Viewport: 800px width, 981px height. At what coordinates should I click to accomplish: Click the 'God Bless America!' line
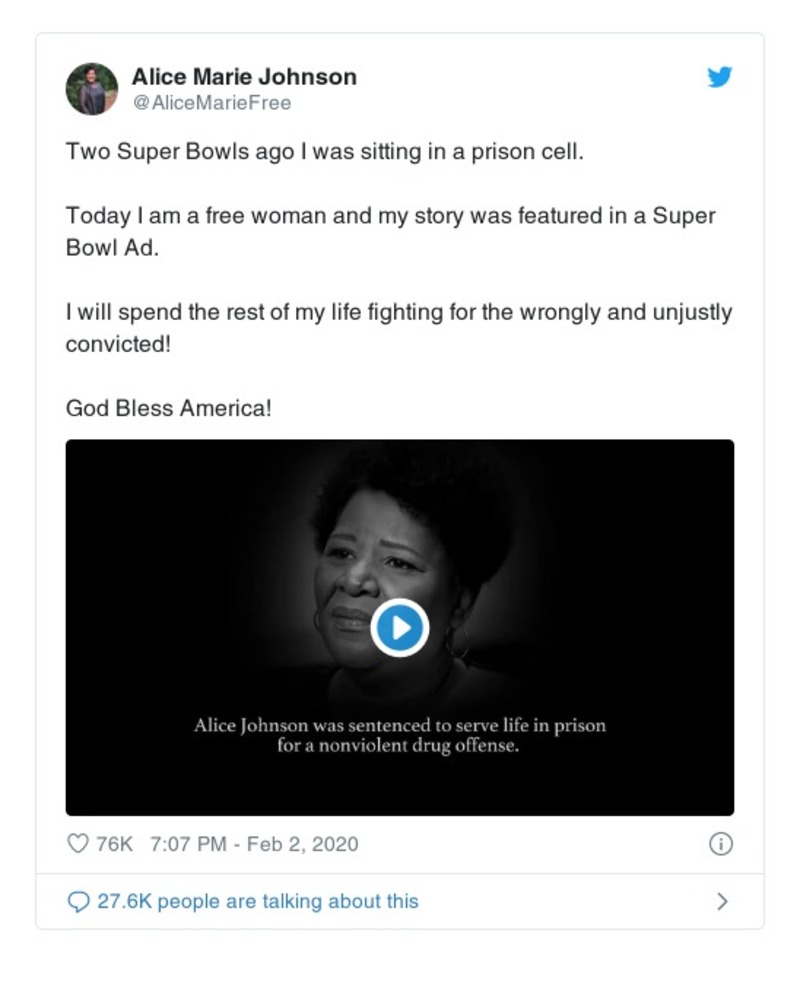[168, 408]
